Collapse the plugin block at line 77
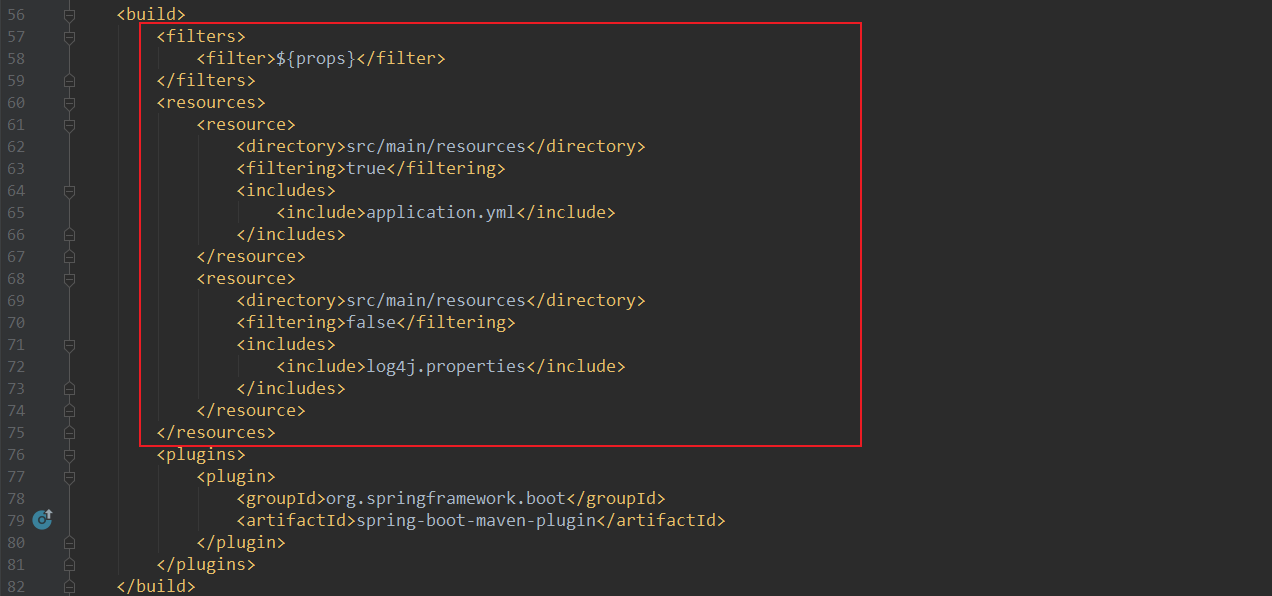1272x596 pixels. tap(69, 477)
